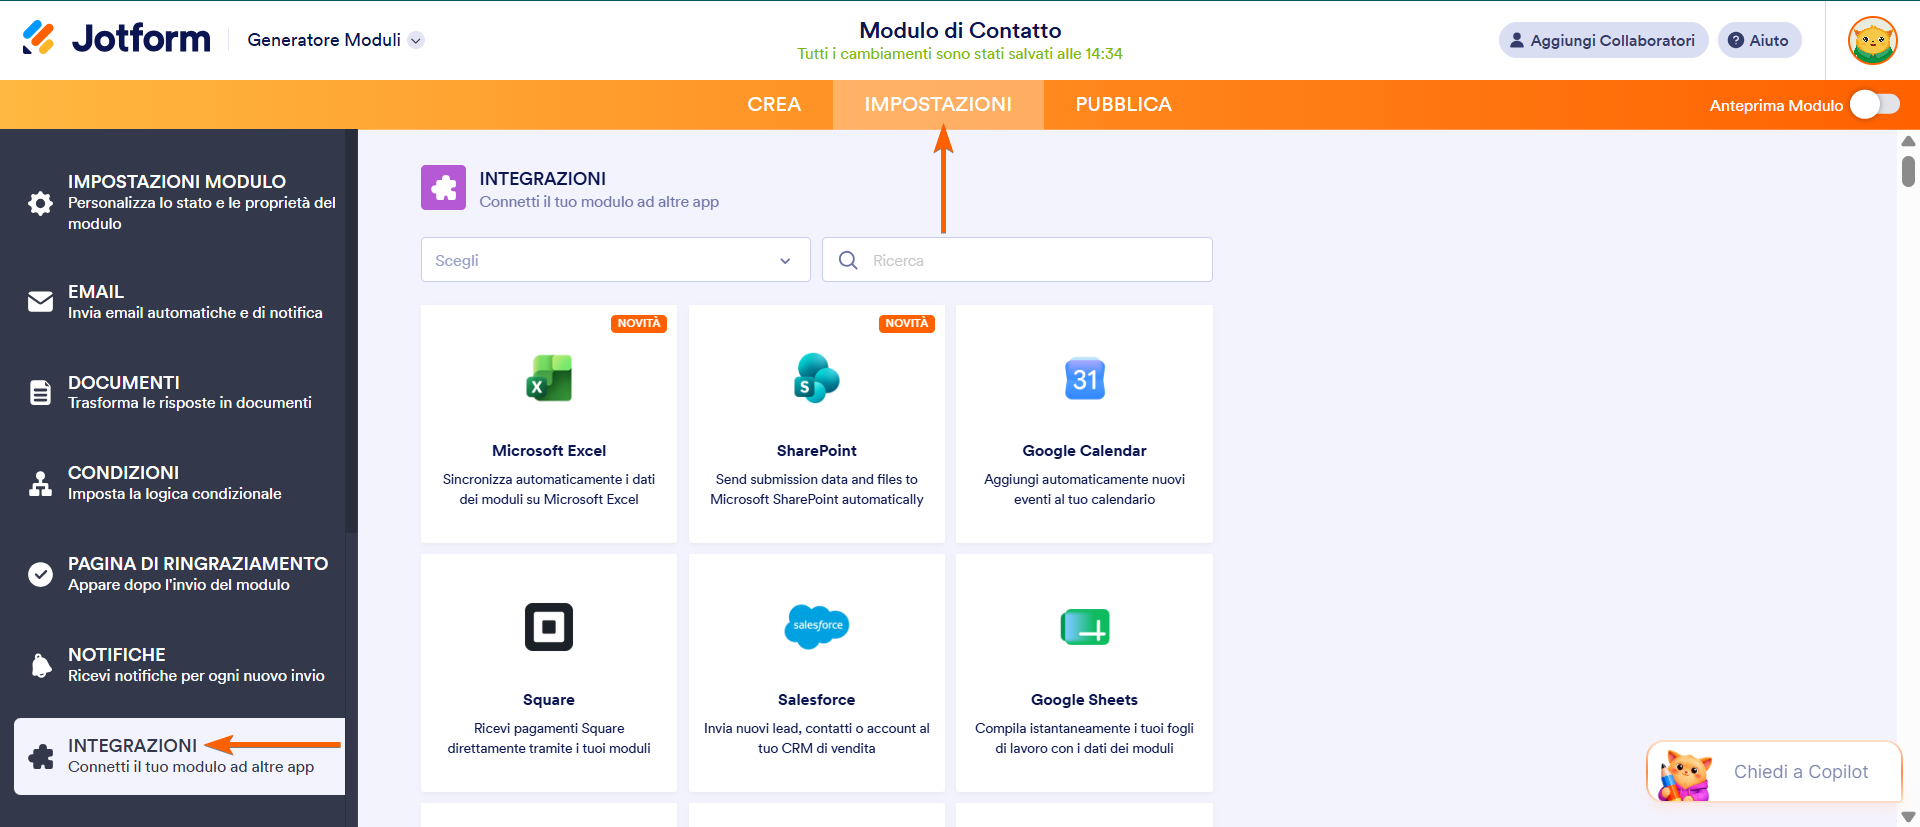
Task: Click the INTEGRAZIONI page heading
Action: [542, 179]
